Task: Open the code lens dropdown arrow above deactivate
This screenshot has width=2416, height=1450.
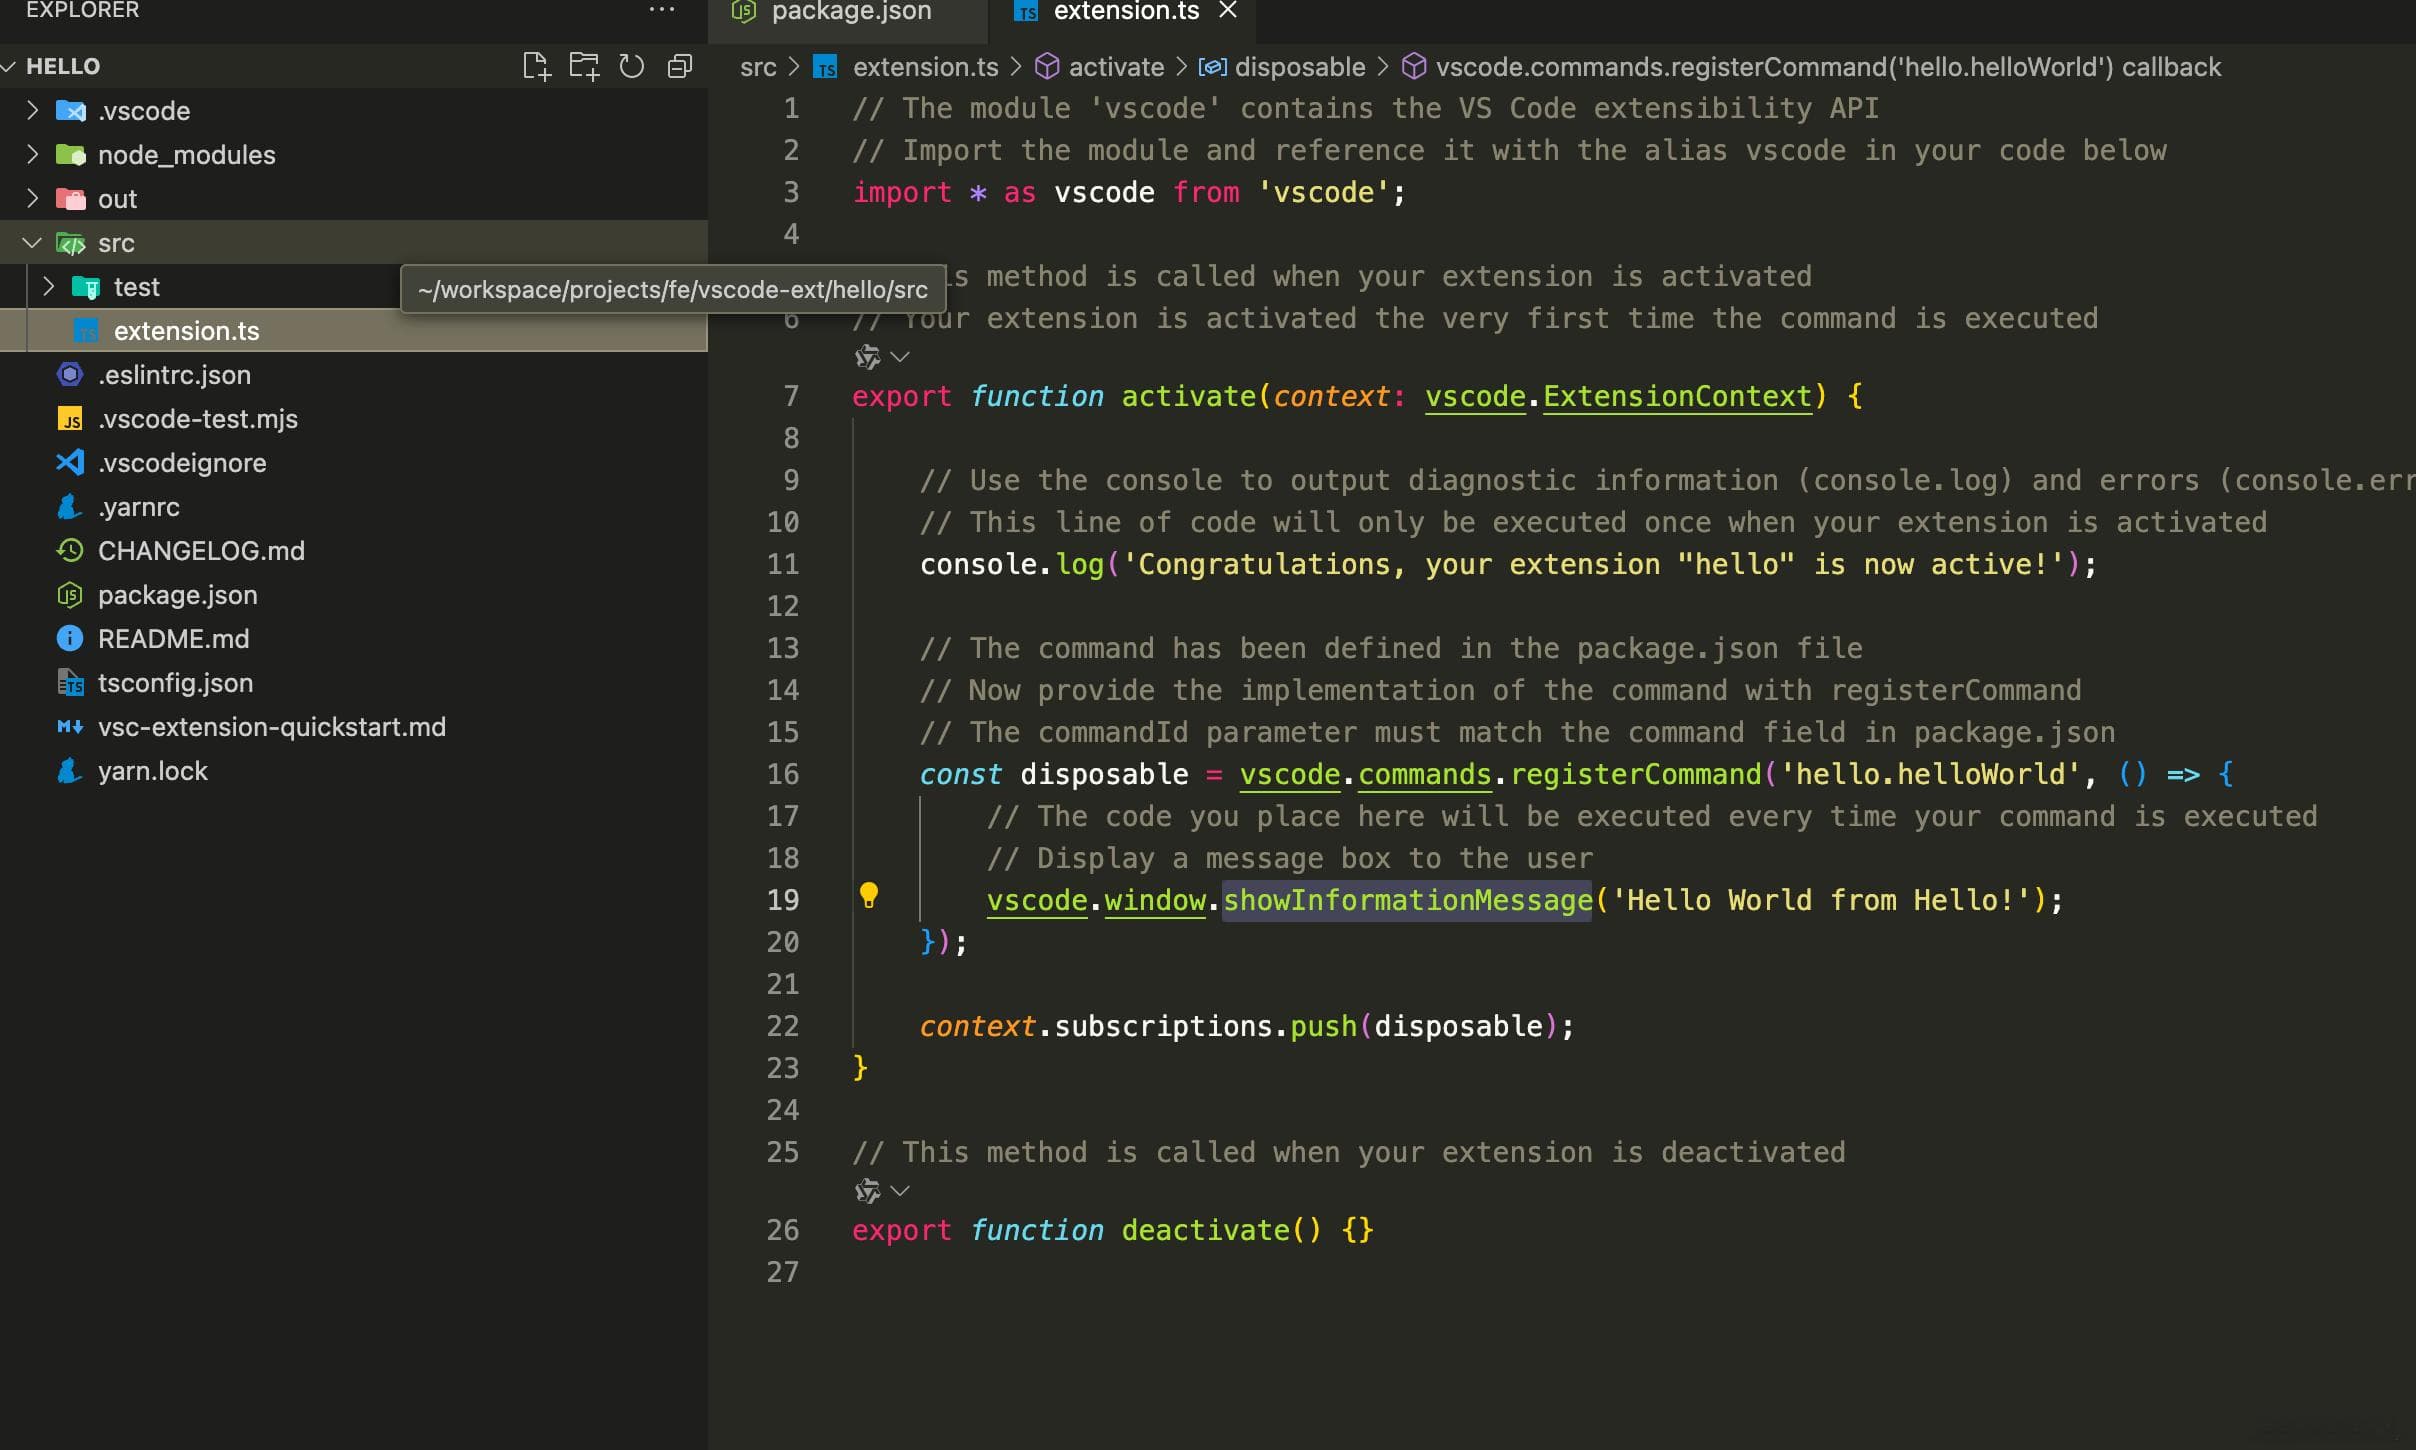Action: pos(900,1191)
